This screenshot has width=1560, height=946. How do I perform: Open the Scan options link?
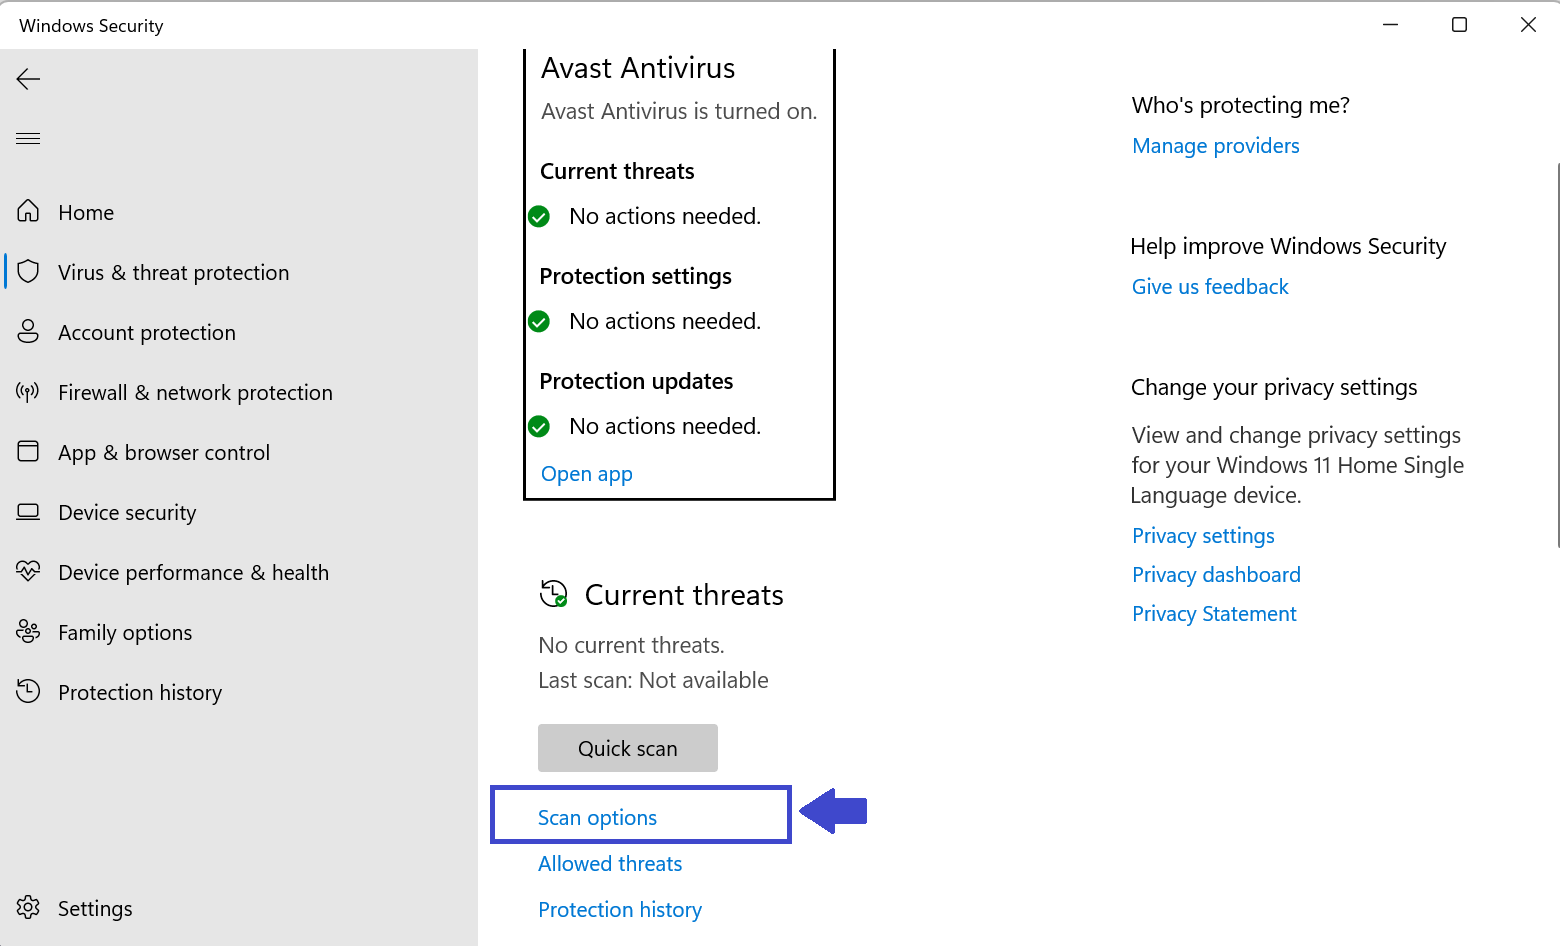[597, 818]
